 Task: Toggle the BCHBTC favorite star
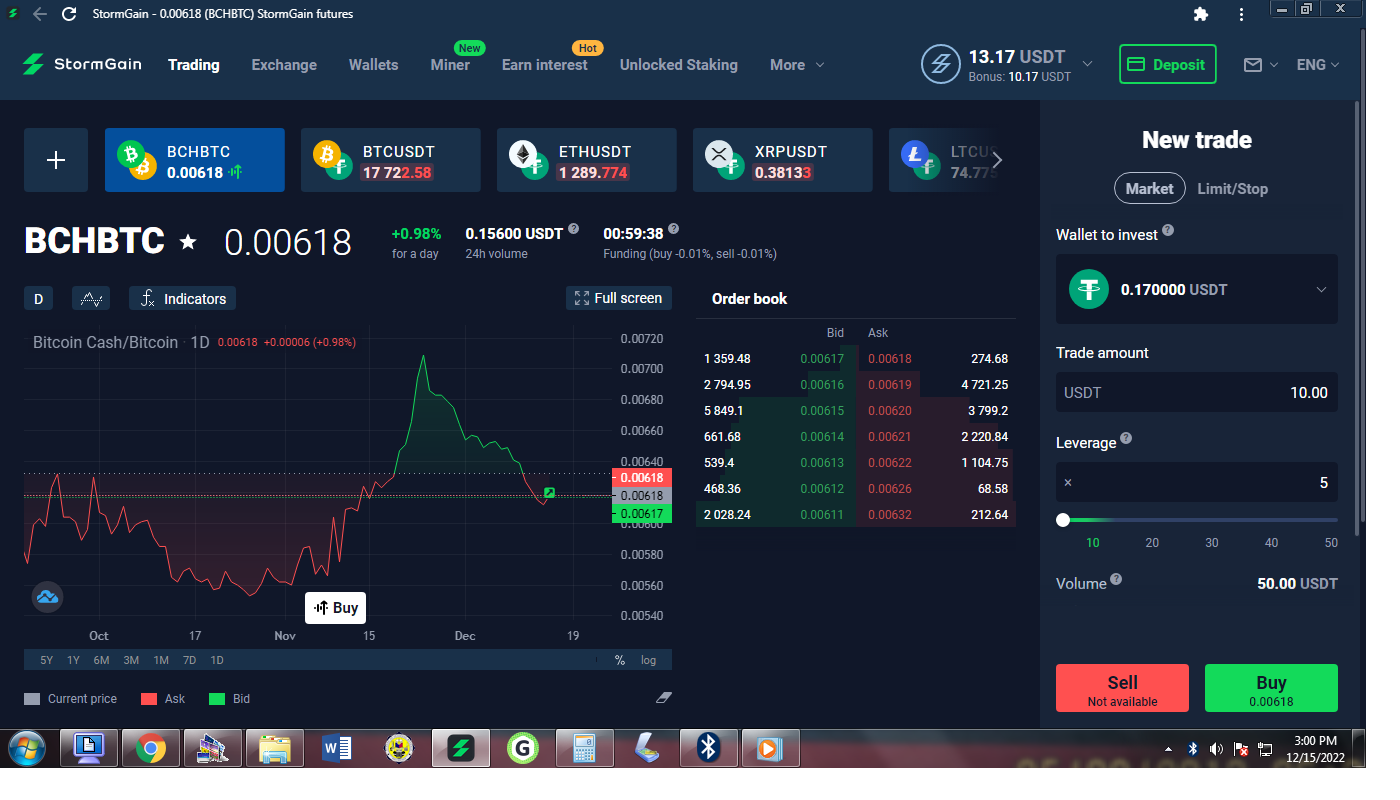187,242
